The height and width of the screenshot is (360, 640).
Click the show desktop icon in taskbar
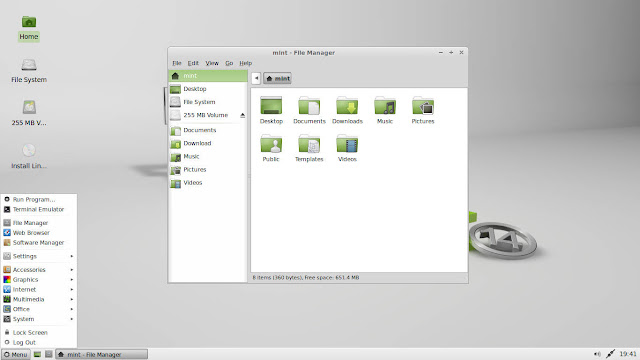coord(37,354)
